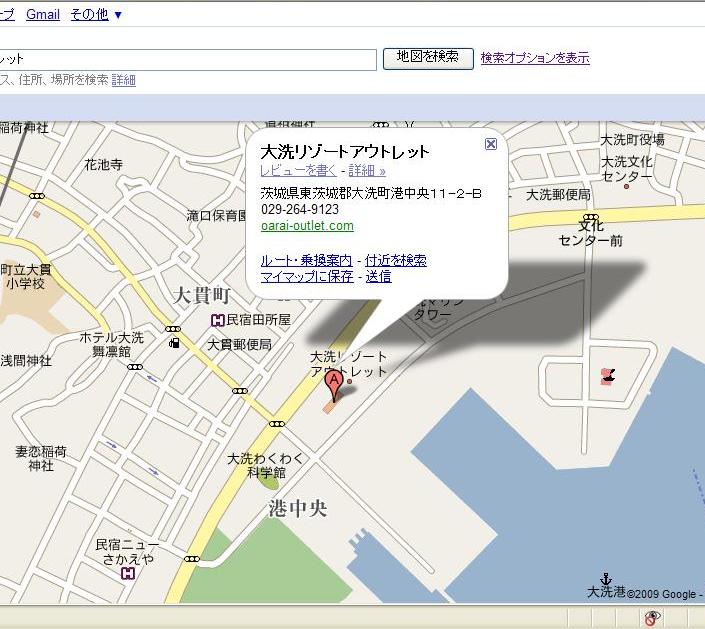The width and height of the screenshot is (705, 629).
Task: Click the hotel icon below 民宿ニューさかえや
Action: coord(128,573)
